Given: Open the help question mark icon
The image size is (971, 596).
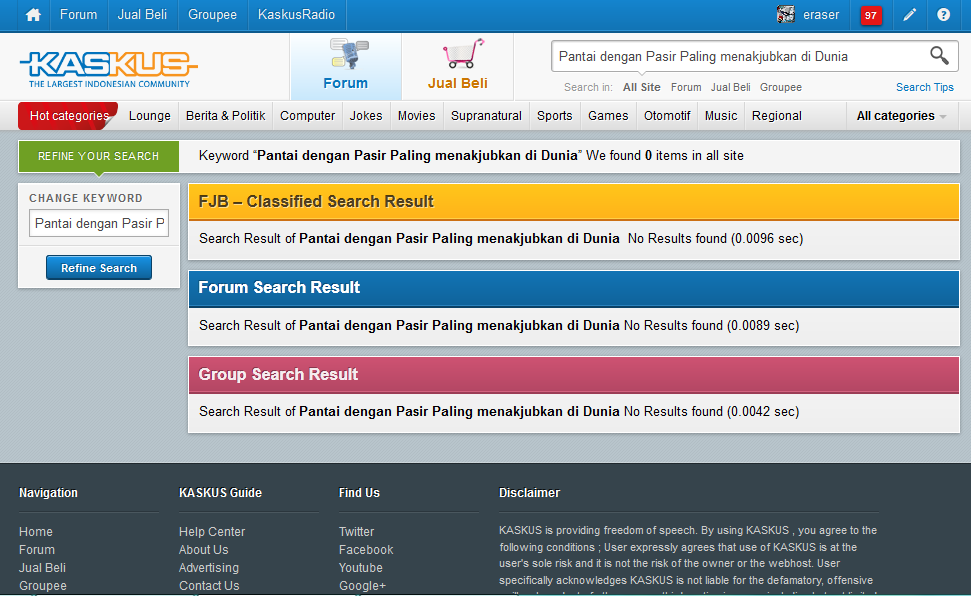Looking at the screenshot, I should pos(943,15).
